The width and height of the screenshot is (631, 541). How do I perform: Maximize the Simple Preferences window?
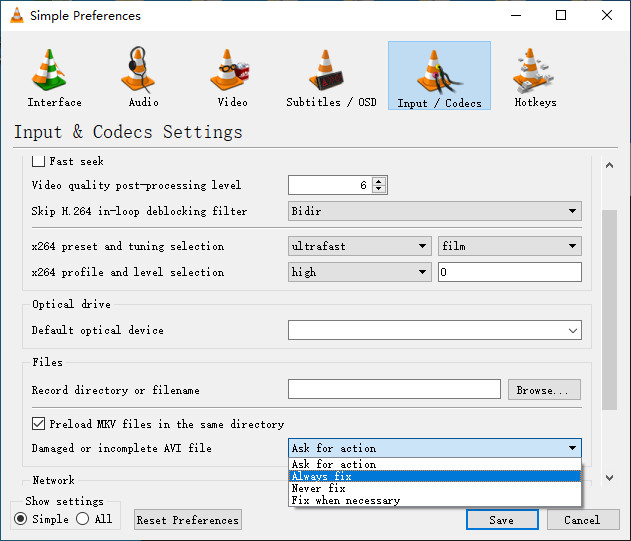561,15
